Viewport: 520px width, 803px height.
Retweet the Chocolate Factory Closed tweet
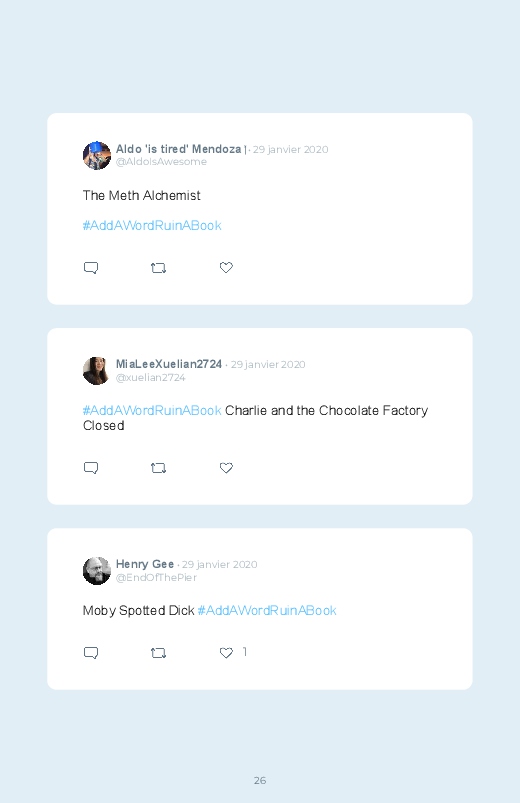pyautogui.click(x=158, y=468)
